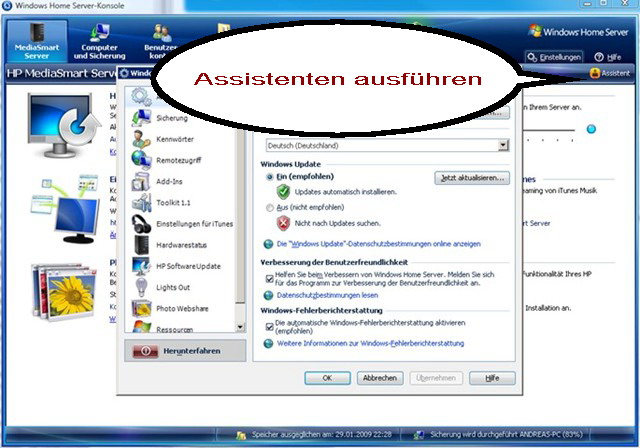The height and width of the screenshot is (448, 640).
Task: Switch to Computer und Sicherung tab
Action: tap(99, 41)
